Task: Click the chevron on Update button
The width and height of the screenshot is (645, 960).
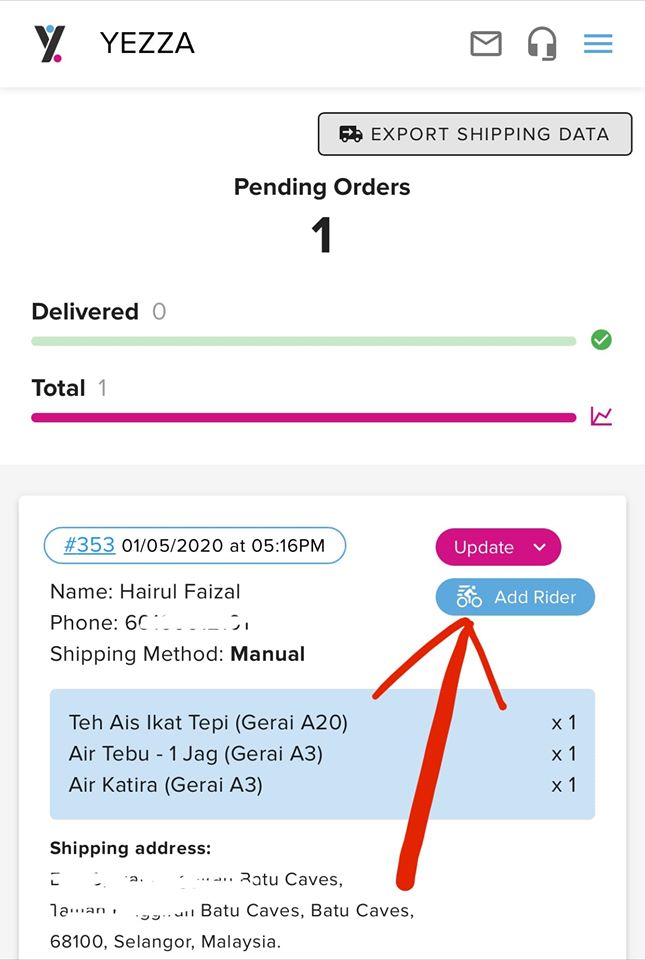Action: 539,547
